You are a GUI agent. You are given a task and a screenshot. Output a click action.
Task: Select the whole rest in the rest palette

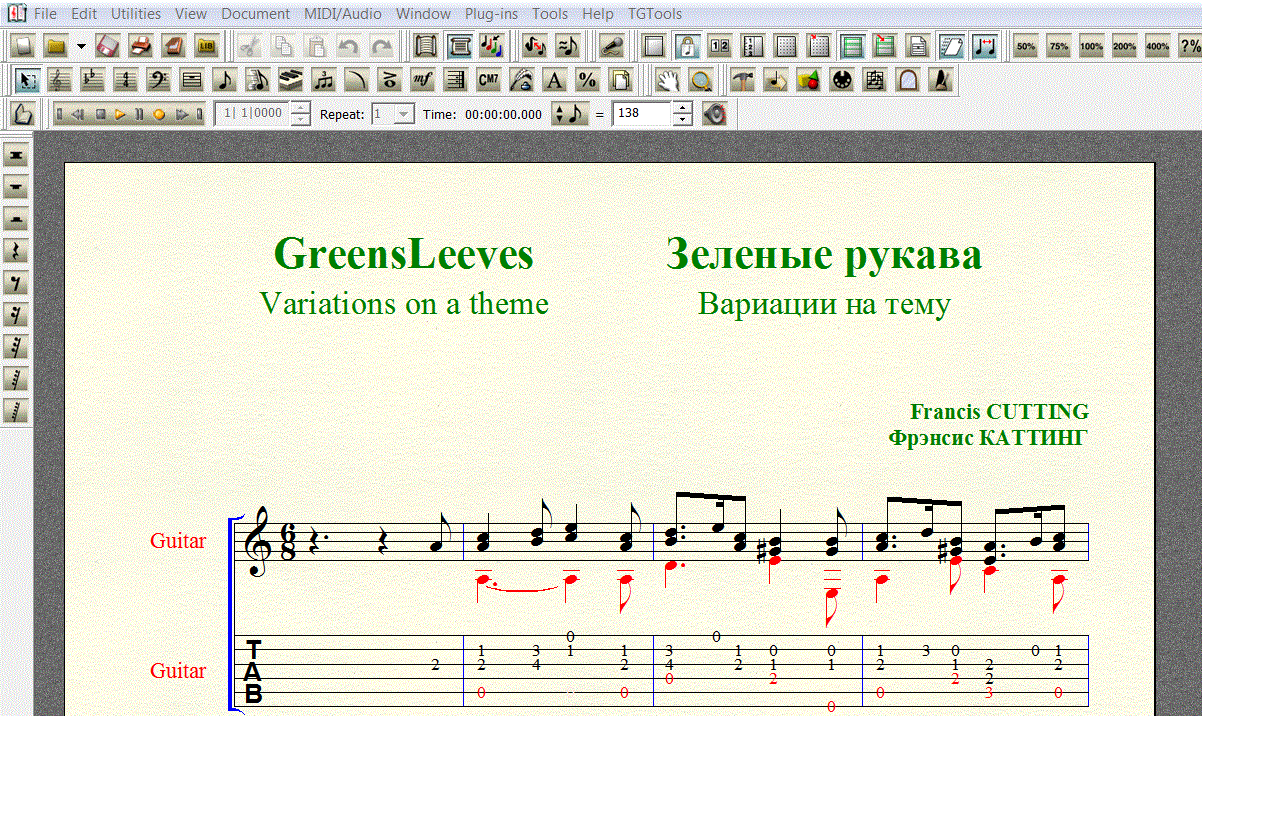(16, 187)
